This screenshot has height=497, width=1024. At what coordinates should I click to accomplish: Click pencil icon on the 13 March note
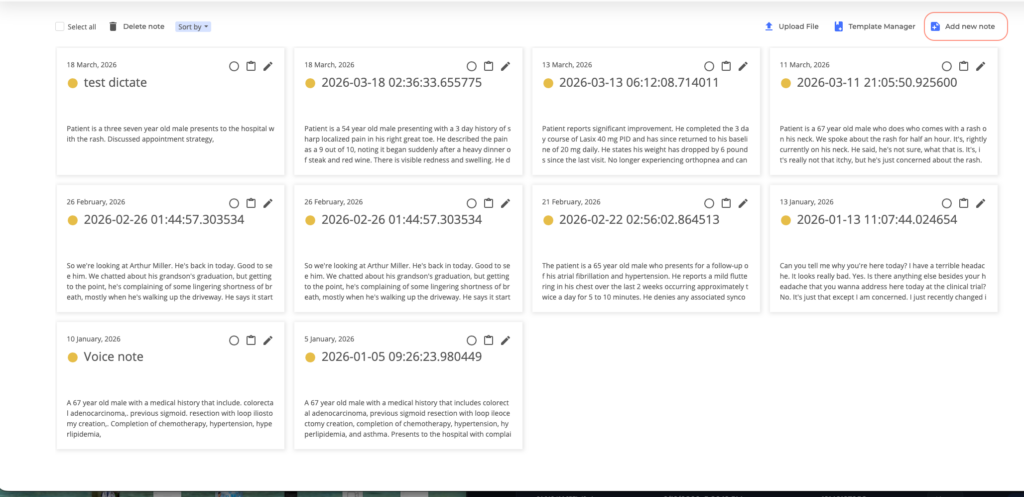tap(743, 66)
